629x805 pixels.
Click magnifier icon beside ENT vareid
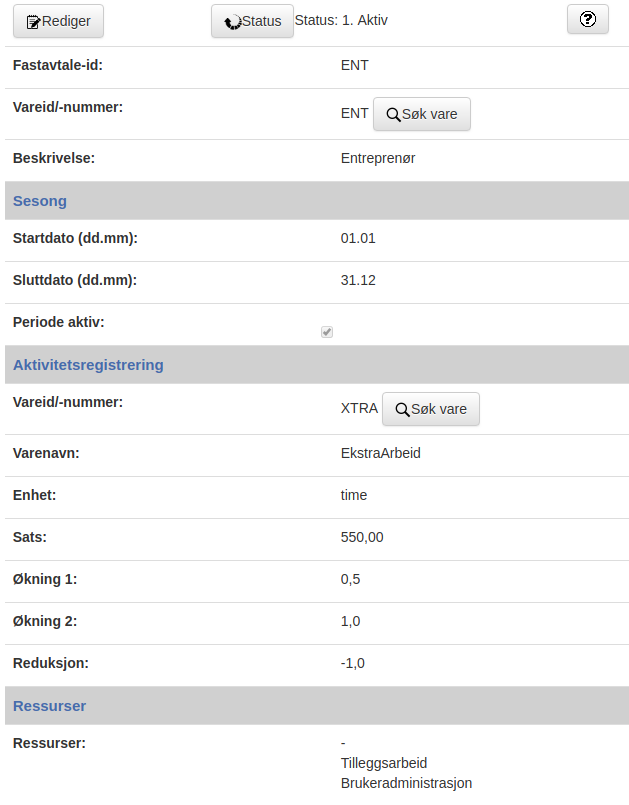[393, 114]
